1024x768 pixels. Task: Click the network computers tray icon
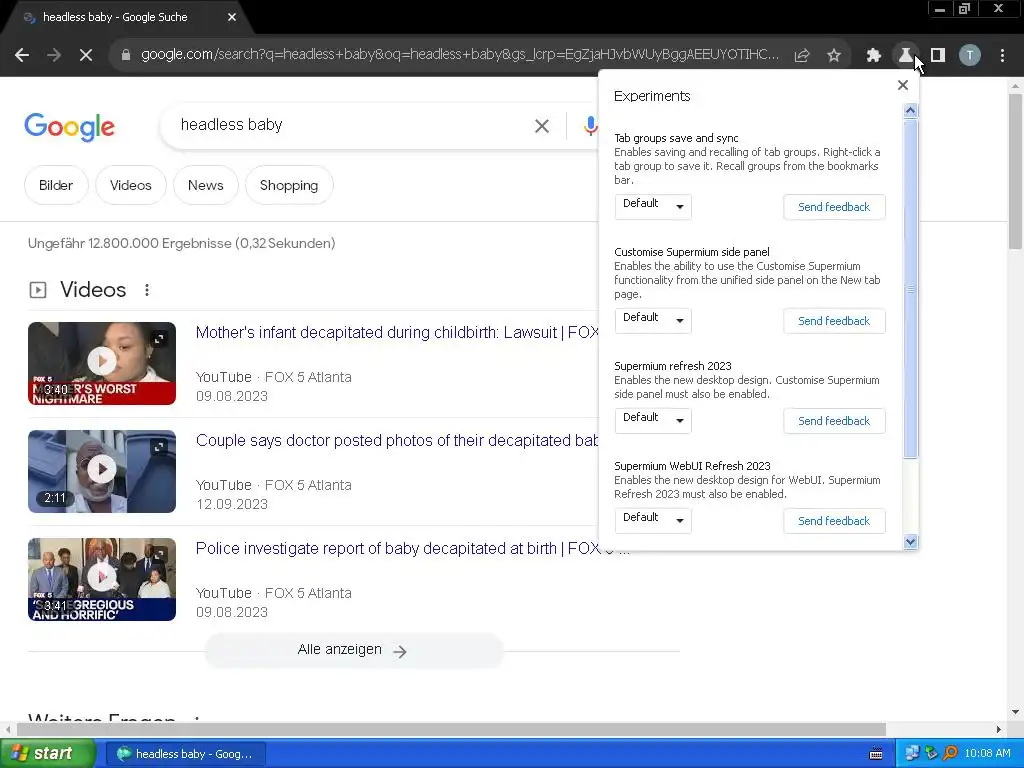(912, 754)
